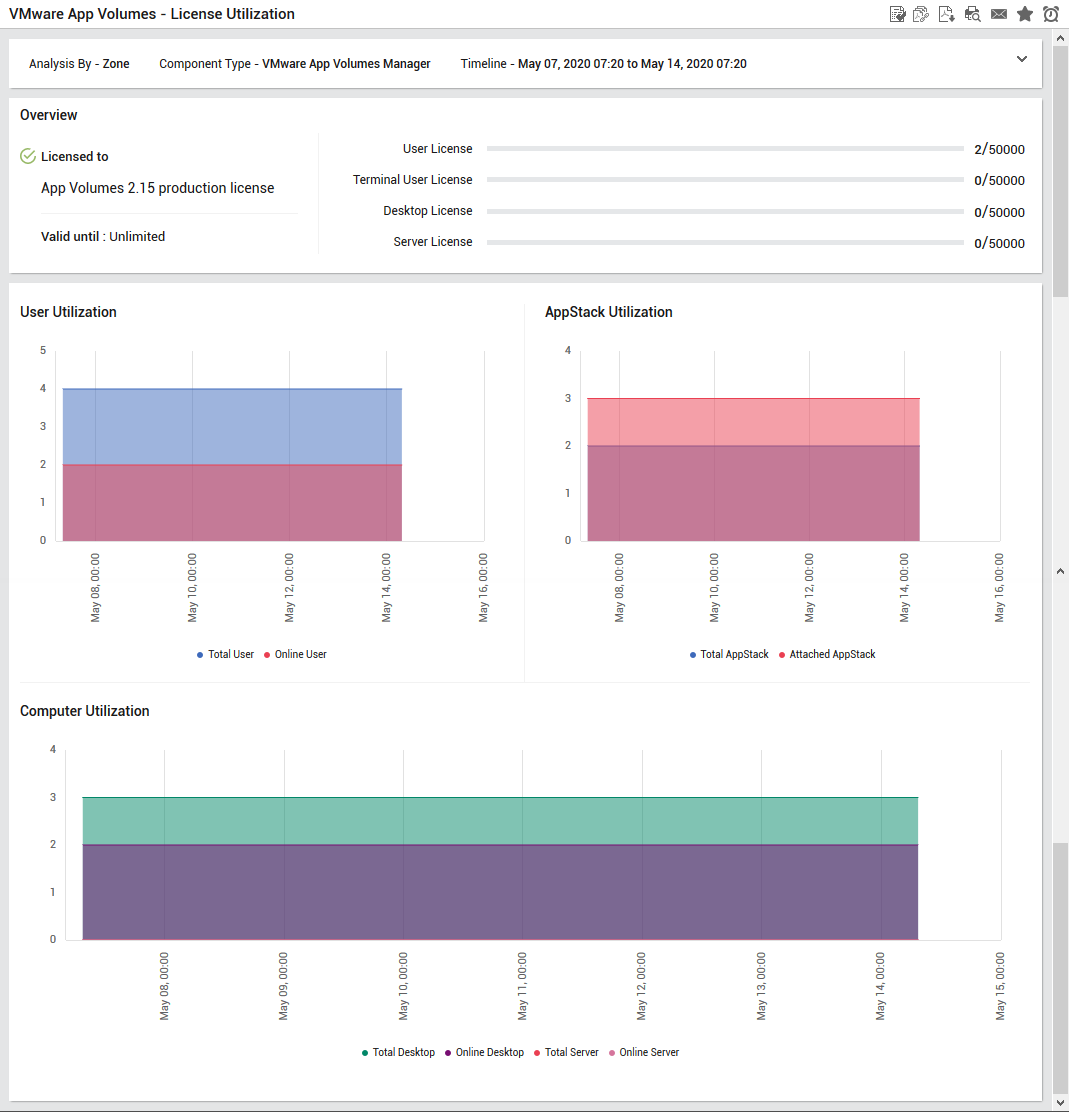Click the Terminal User License usage bar
Image resolution: width=1069 pixels, height=1112 pixels.
pos(725,180)
